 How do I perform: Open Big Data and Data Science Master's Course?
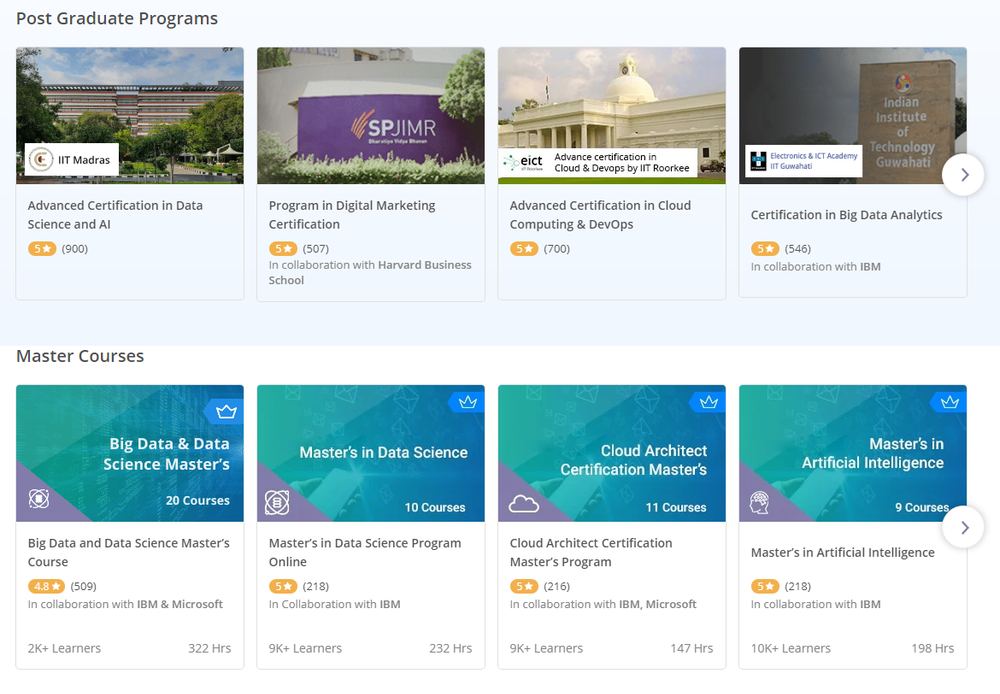[129, 552]
